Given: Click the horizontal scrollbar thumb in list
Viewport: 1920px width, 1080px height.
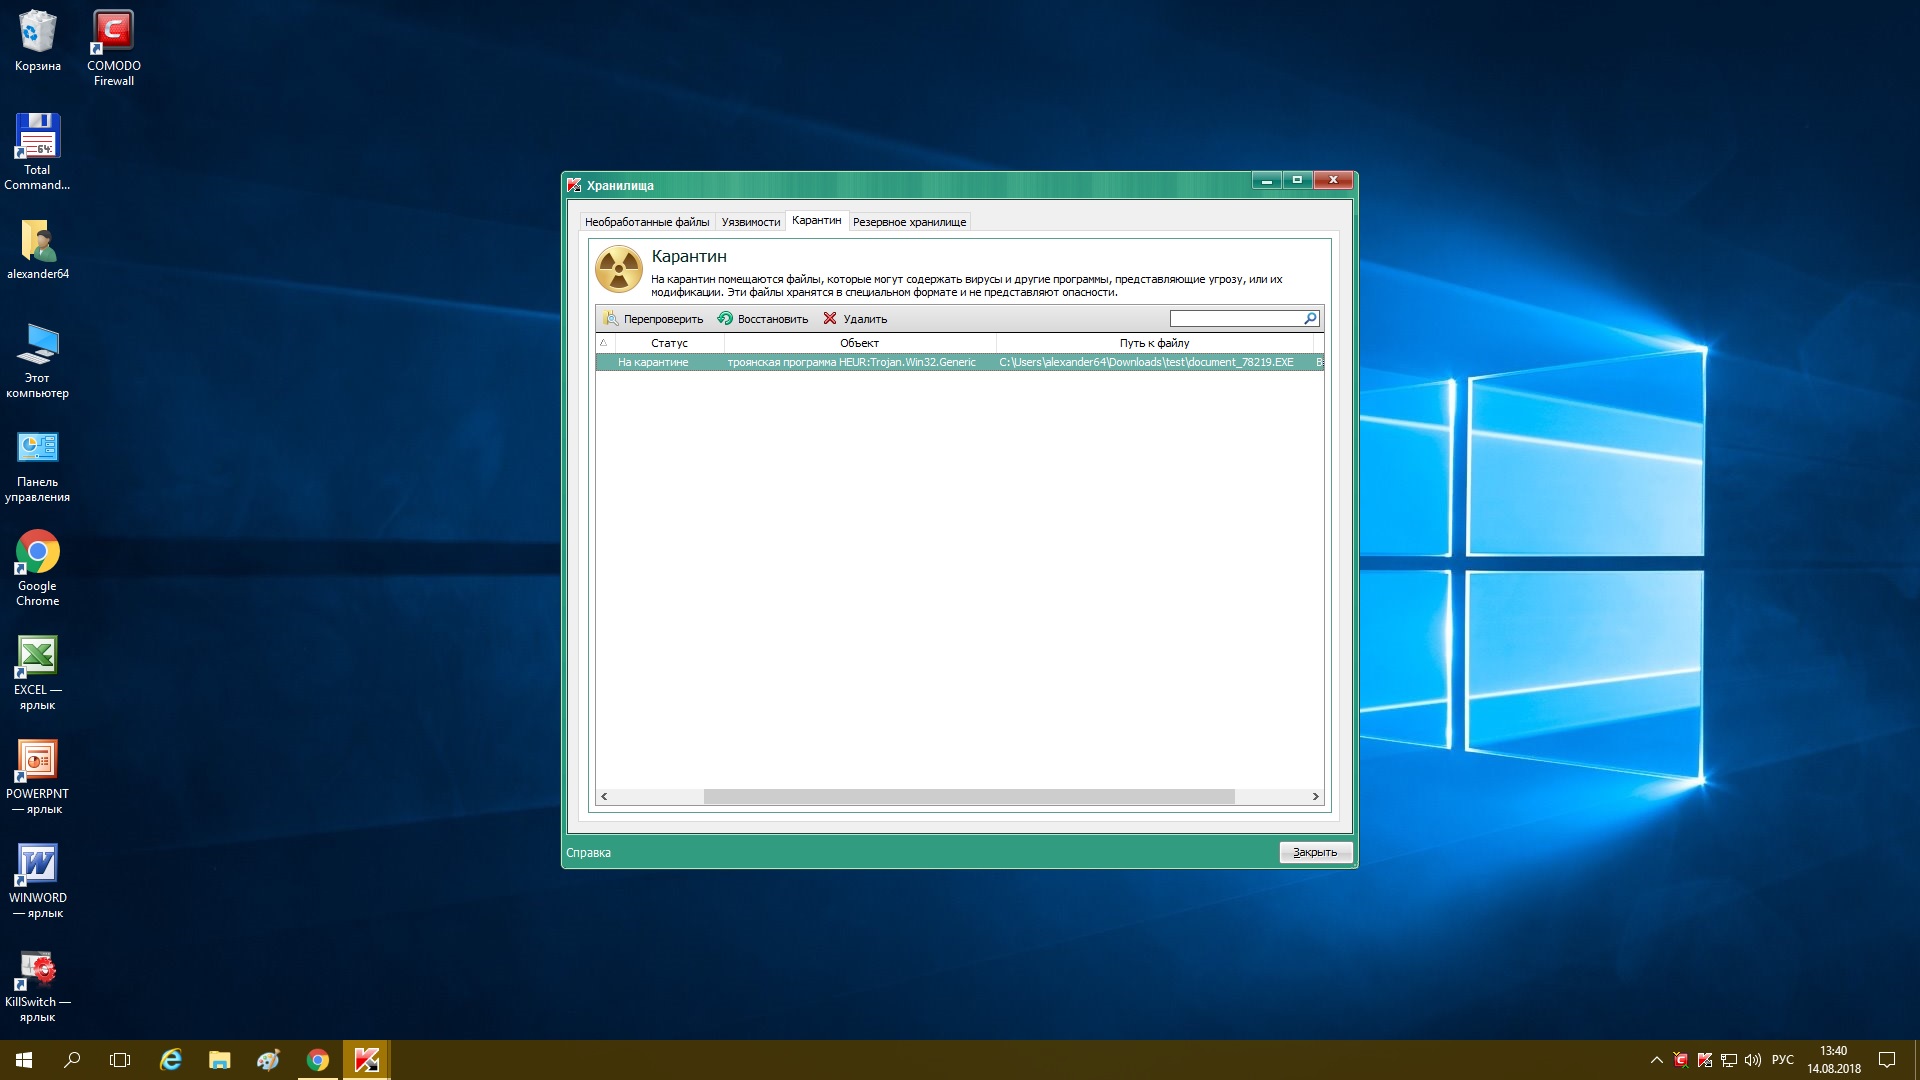Looking at the screenshot, I should point(968,797).
